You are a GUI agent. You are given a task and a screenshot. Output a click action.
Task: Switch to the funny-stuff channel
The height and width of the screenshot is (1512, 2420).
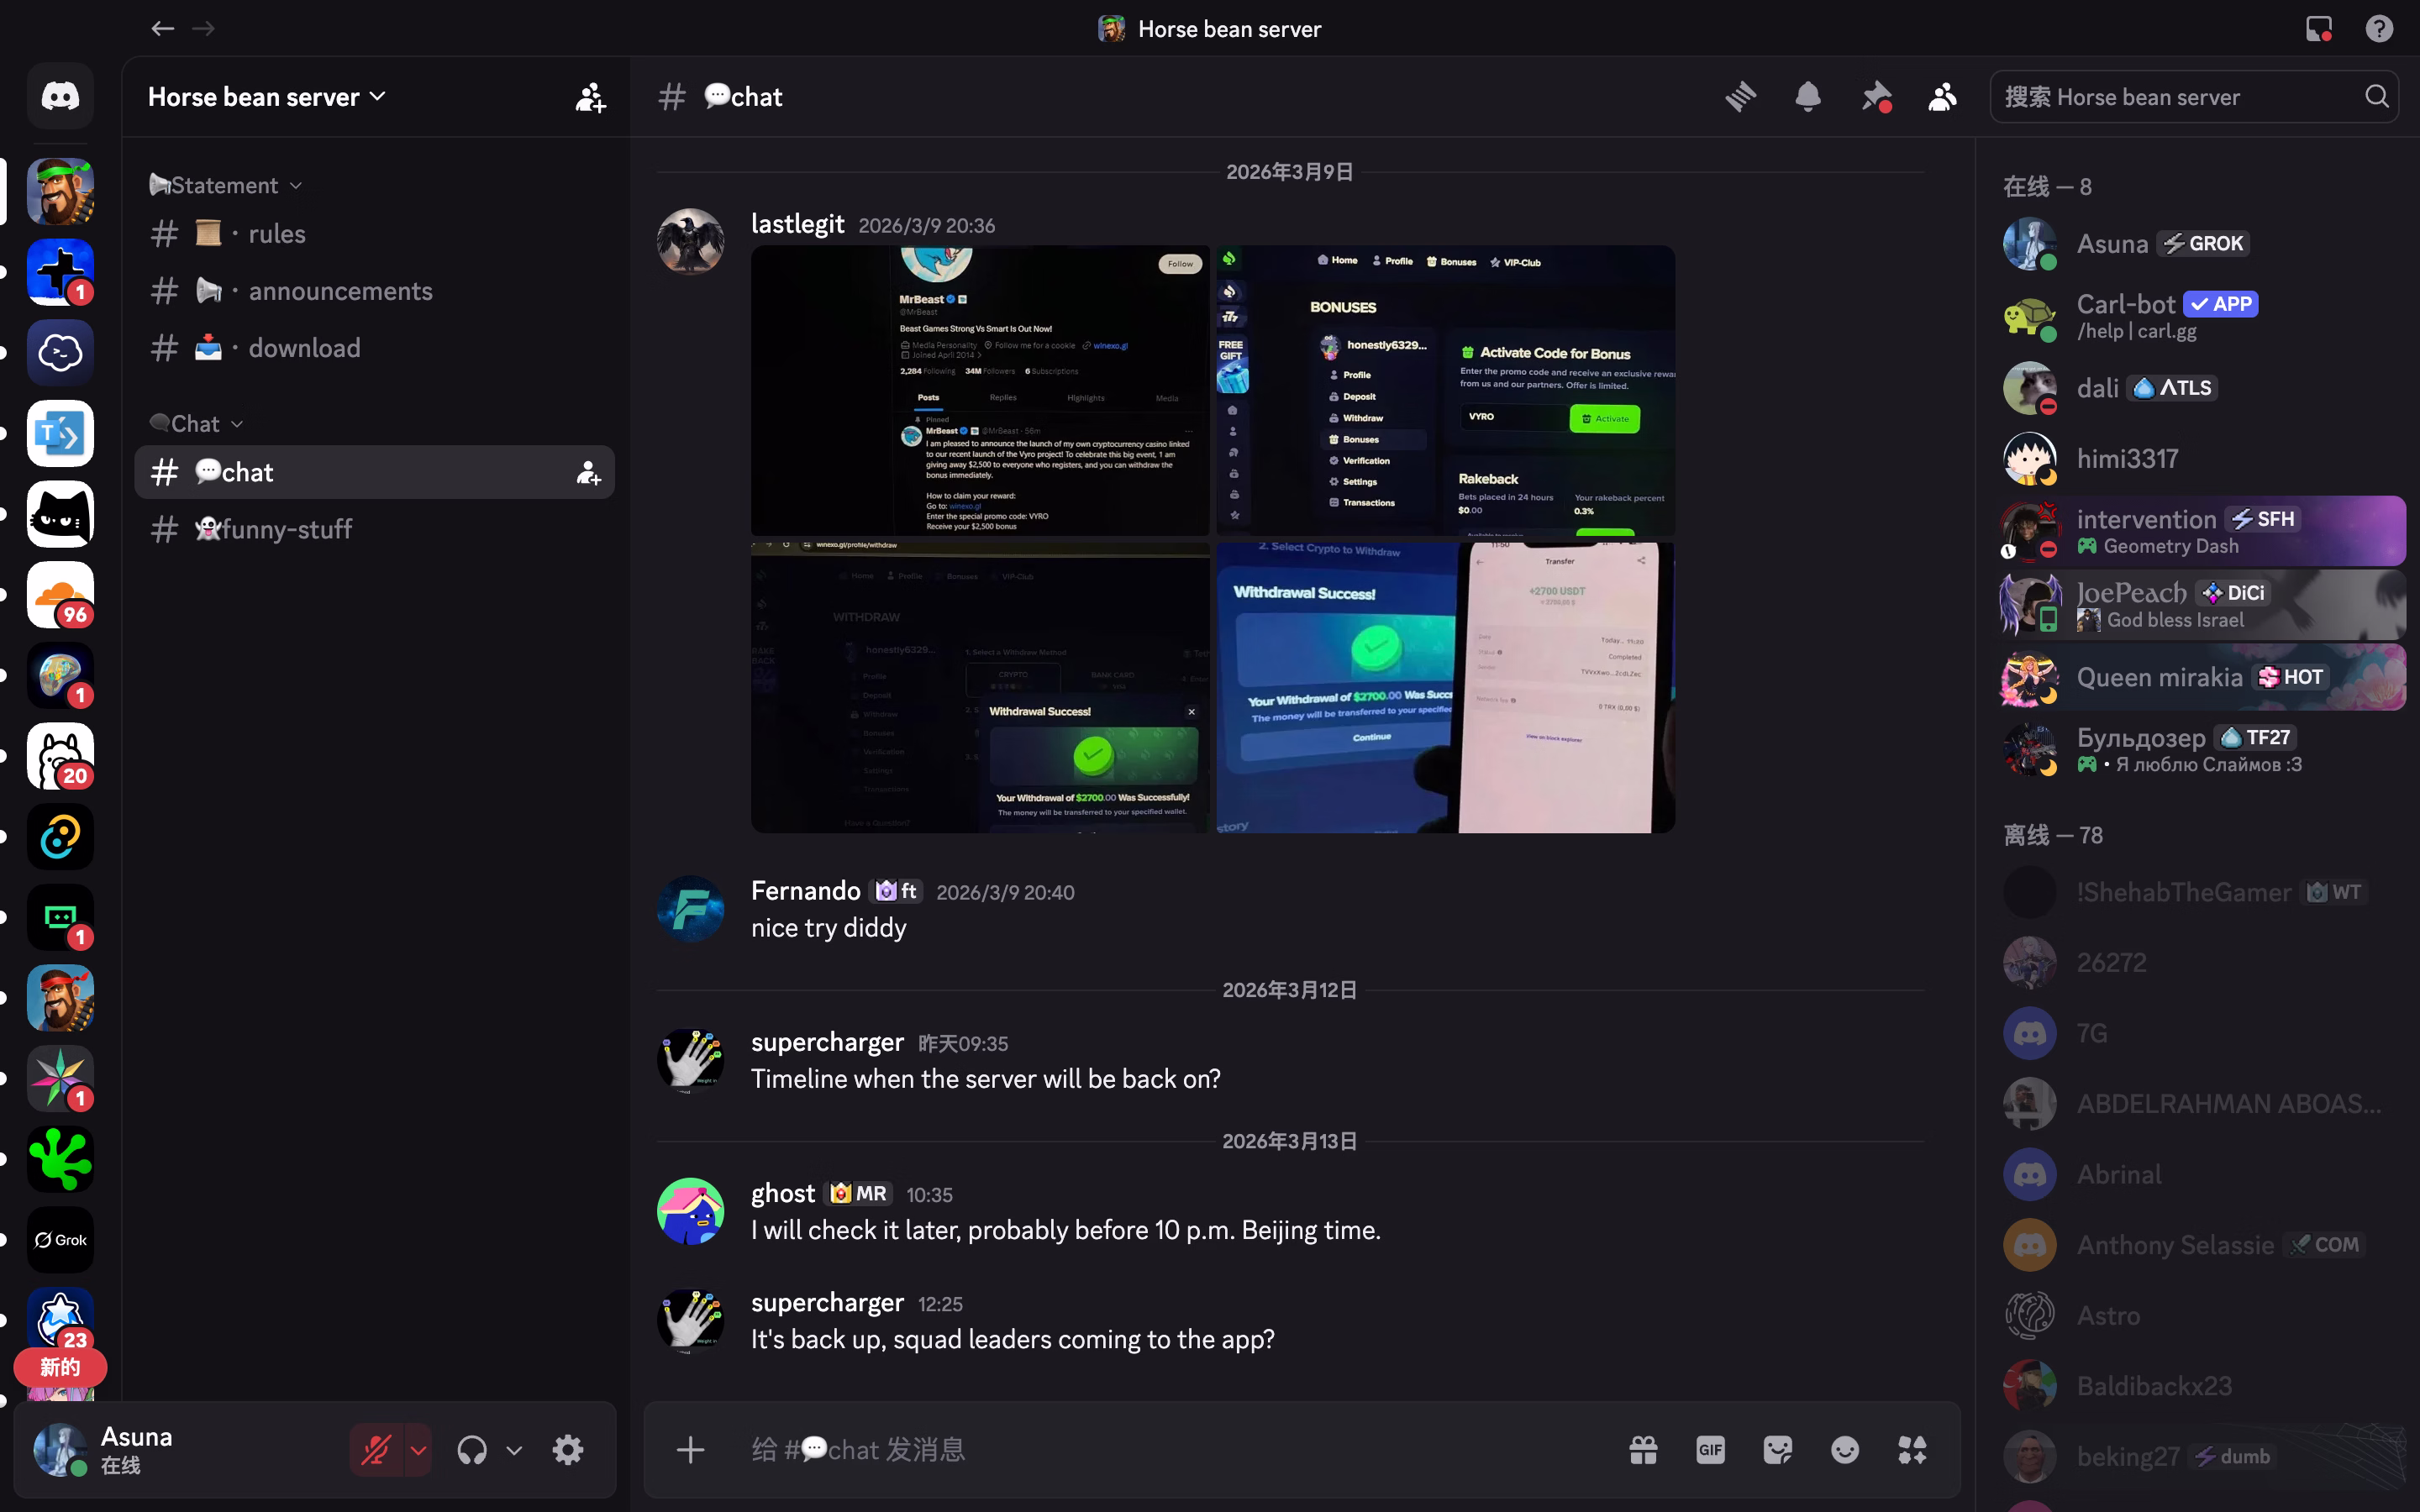[374, 529]
